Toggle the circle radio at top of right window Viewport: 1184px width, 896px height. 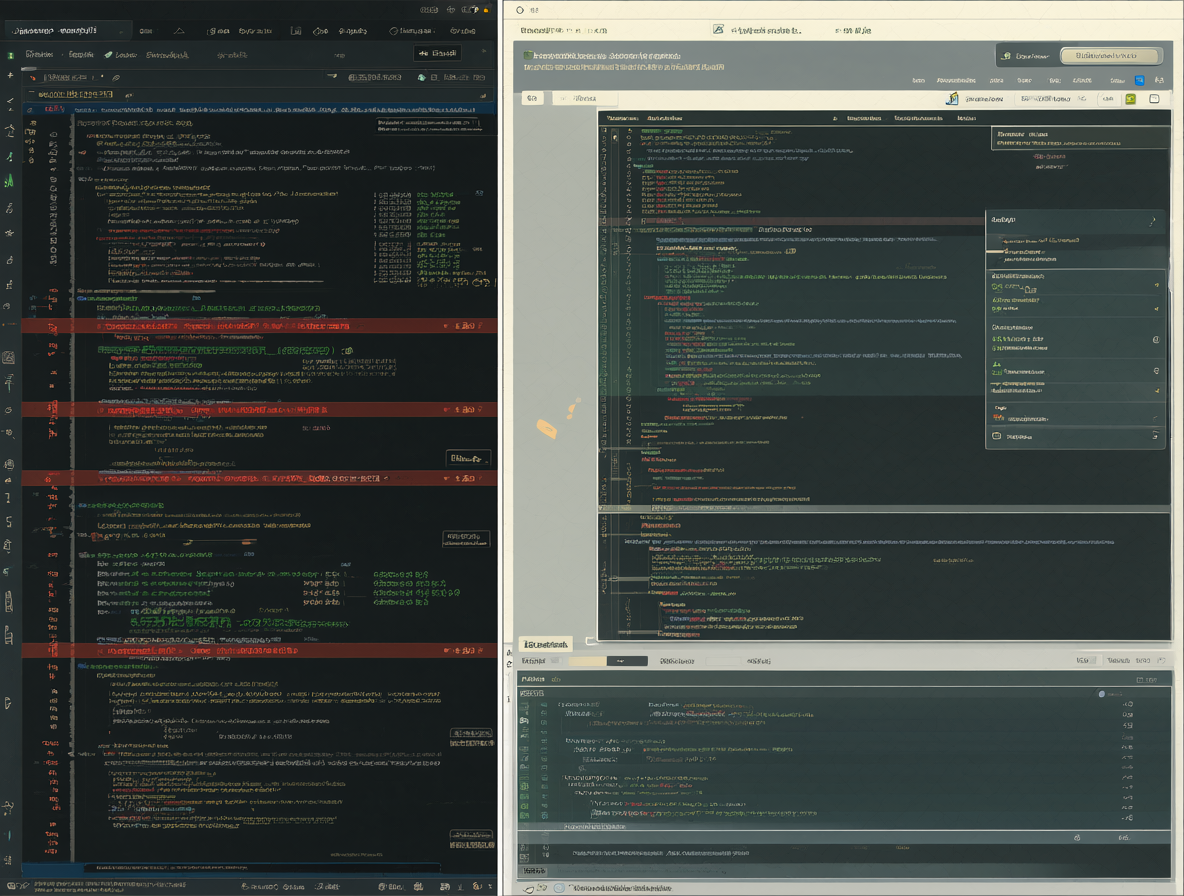coord(520,11)
